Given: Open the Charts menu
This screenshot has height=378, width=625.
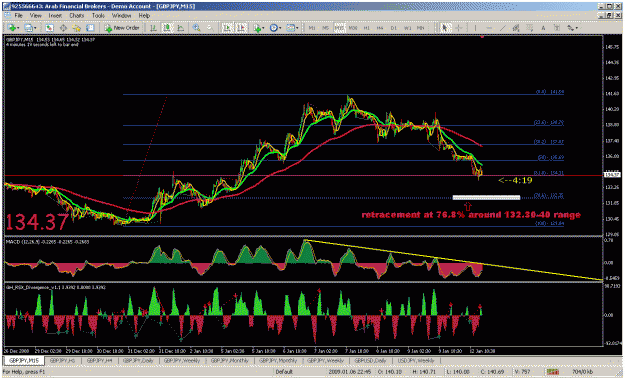Looking at the screenshot, I should 77,16.
